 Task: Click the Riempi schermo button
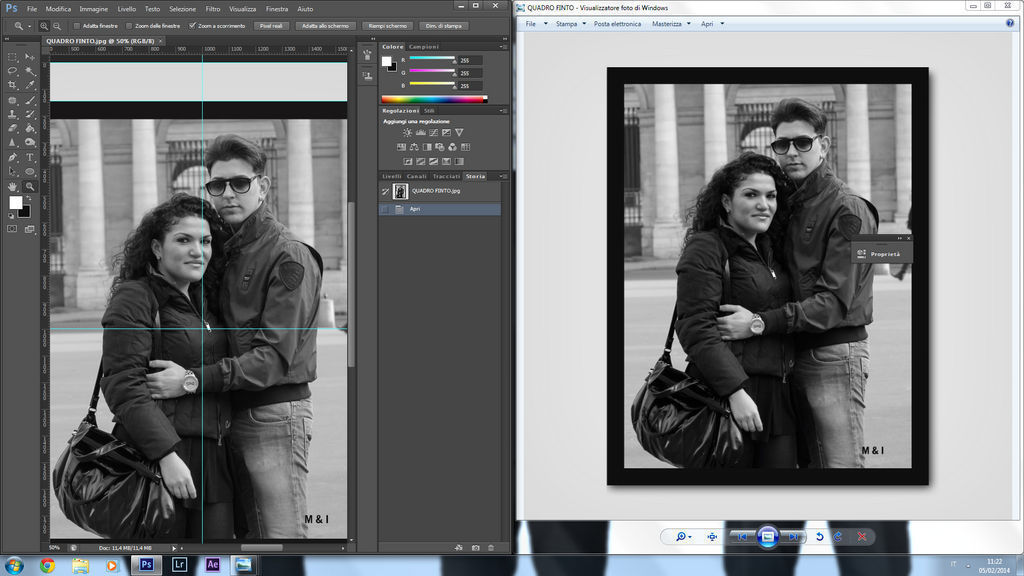[x=387, y=26]
